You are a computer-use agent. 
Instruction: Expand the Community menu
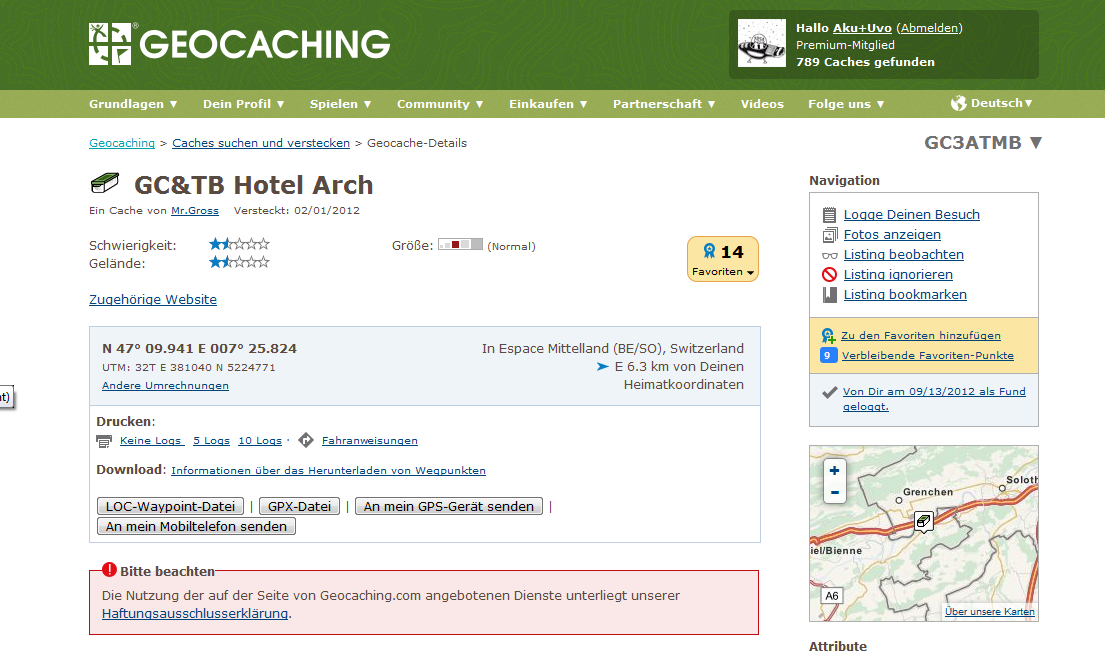[x=440, y=104]
